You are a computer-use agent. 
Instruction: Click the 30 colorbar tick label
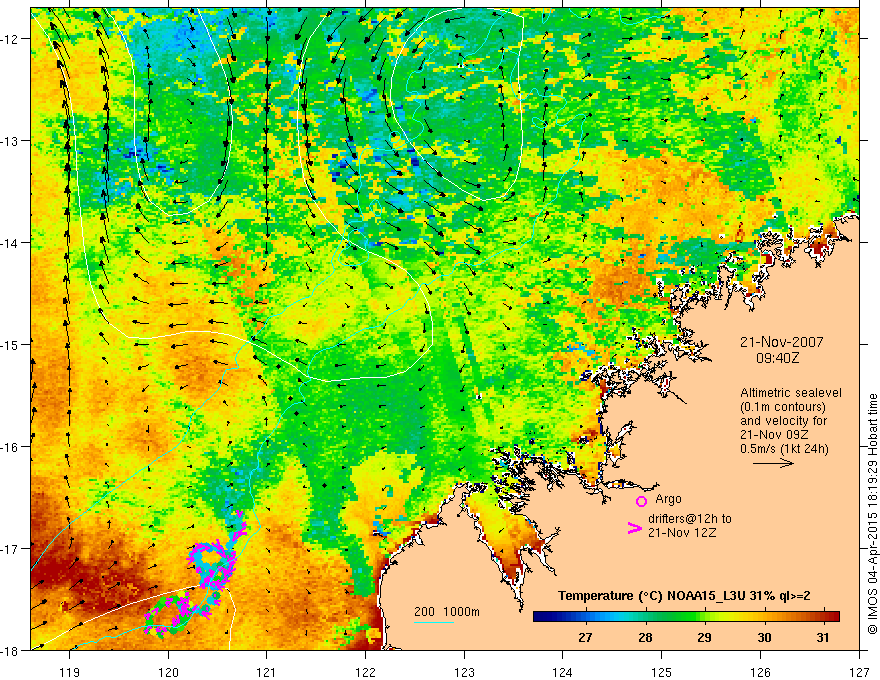pos(764,637)
